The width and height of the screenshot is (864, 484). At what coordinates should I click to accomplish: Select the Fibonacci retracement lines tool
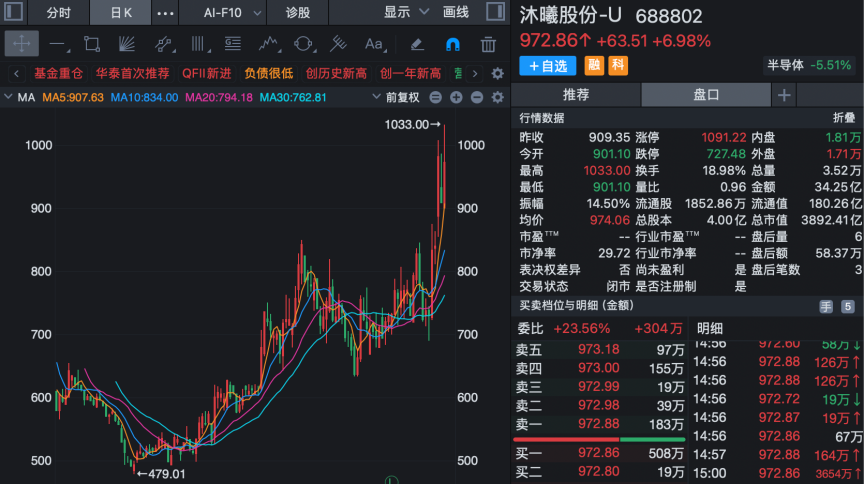click(x=233, y=44)
